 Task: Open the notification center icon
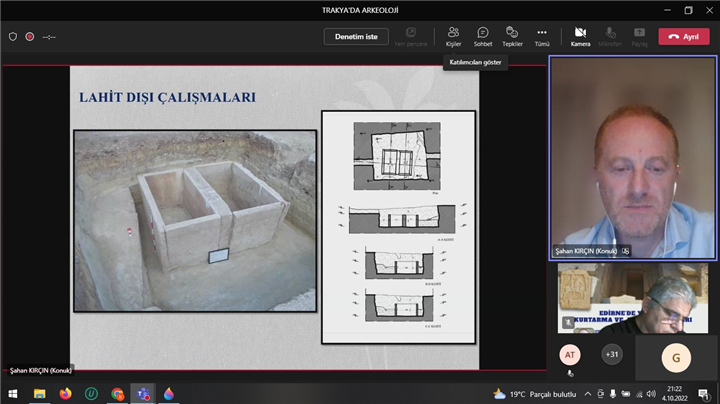tap(703, 394)
